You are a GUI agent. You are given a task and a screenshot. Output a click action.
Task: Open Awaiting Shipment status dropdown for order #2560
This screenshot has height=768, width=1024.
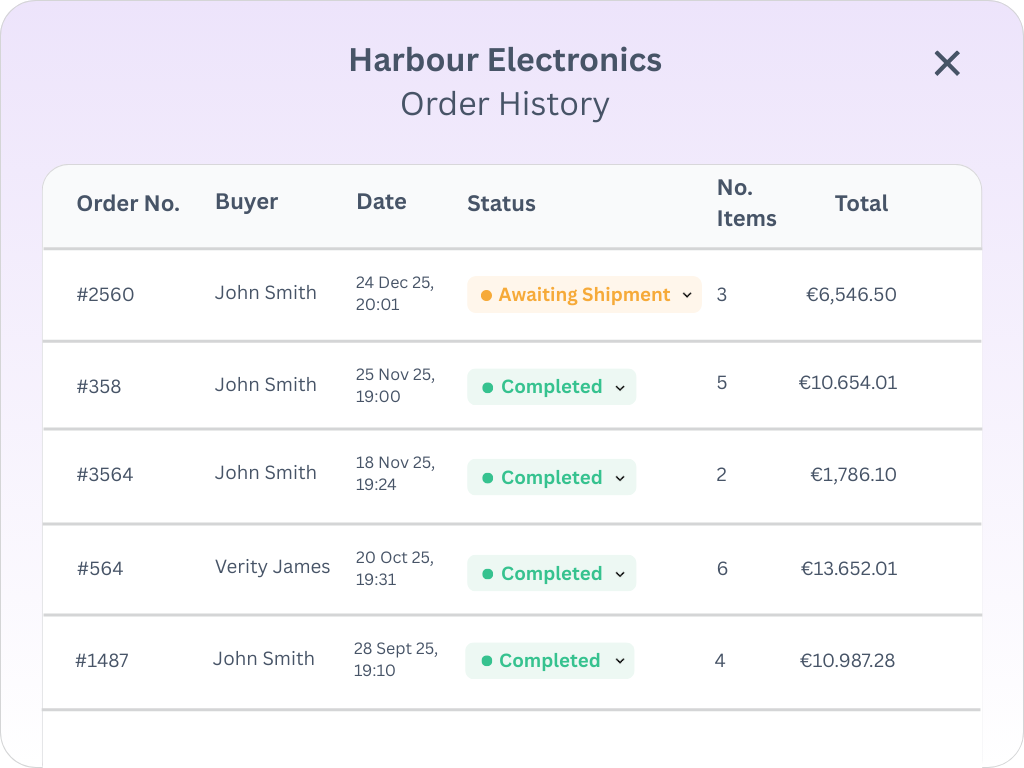tap(584, 295)
